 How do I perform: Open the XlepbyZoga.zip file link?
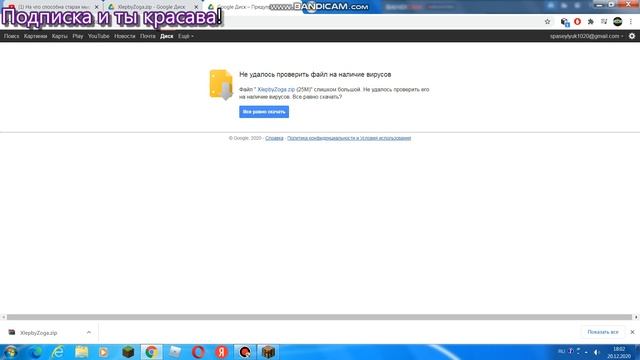276,89
